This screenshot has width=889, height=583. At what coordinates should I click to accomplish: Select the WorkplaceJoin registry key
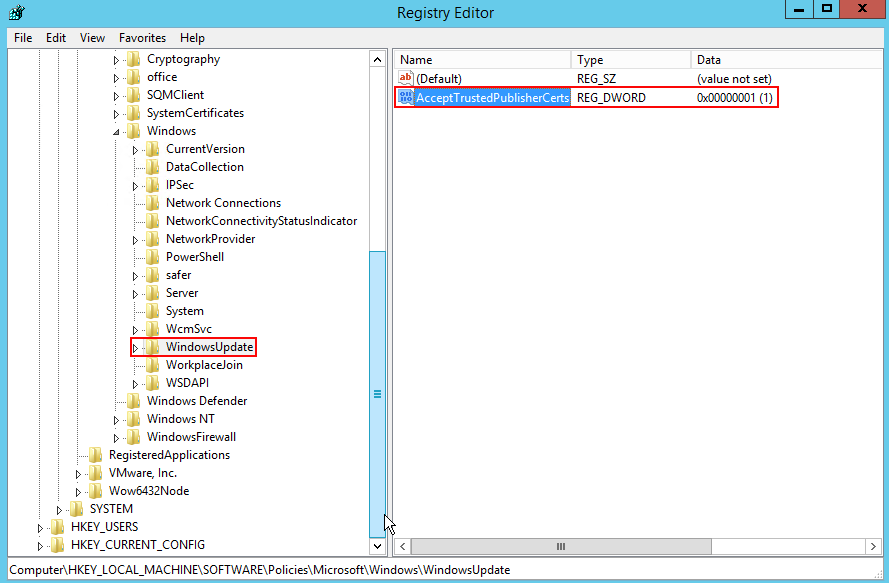(x=204, y=365)
